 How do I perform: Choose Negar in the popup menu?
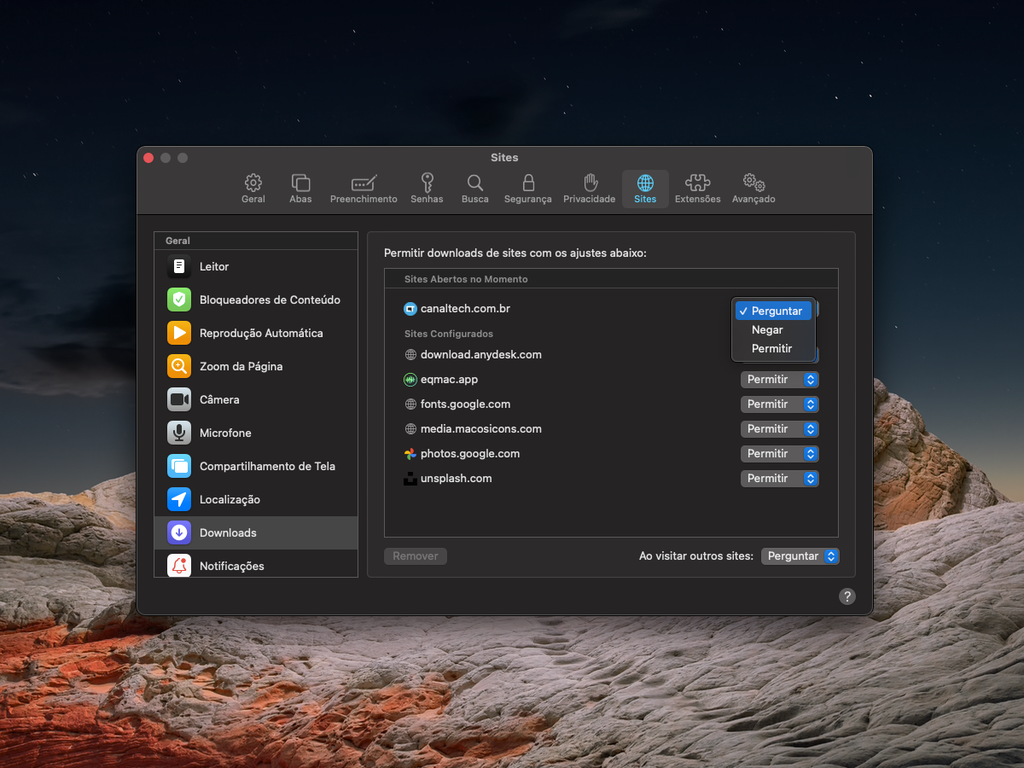point(774,330)
